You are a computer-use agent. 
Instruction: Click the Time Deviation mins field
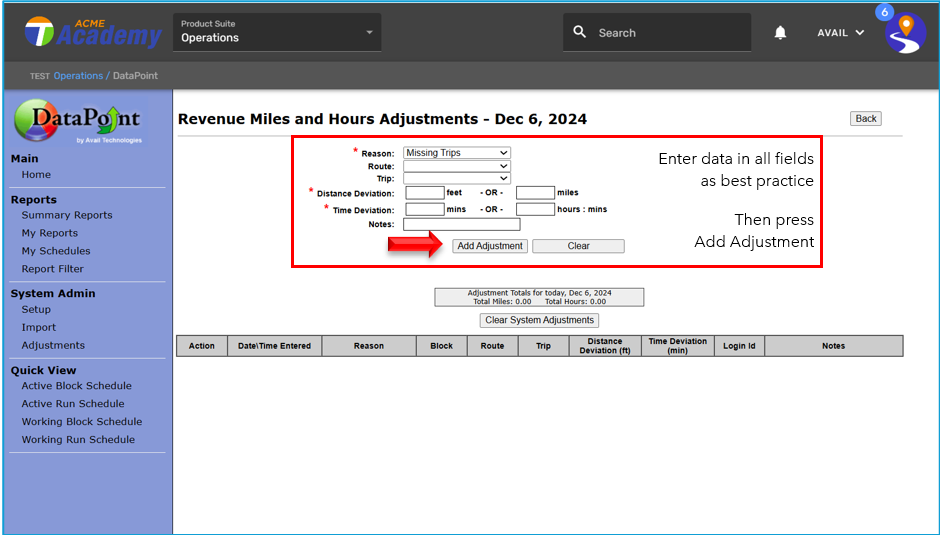click(425, 209)
